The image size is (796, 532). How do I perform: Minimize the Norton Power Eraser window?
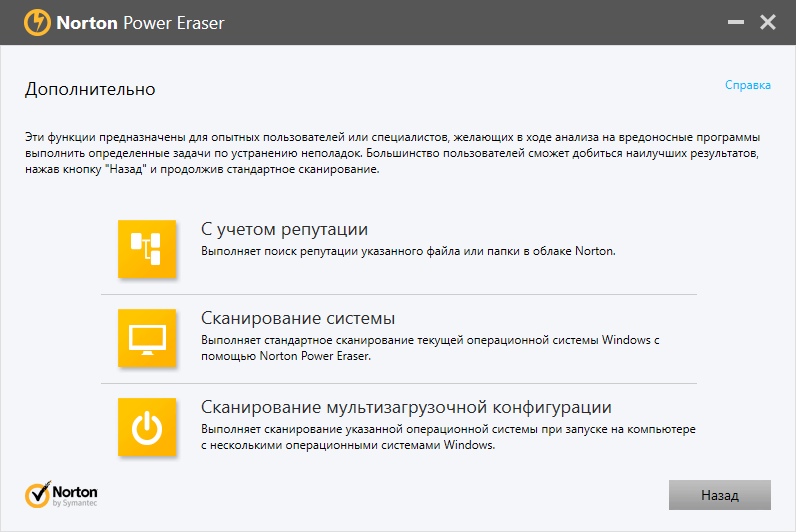click(x=736, y=22)
